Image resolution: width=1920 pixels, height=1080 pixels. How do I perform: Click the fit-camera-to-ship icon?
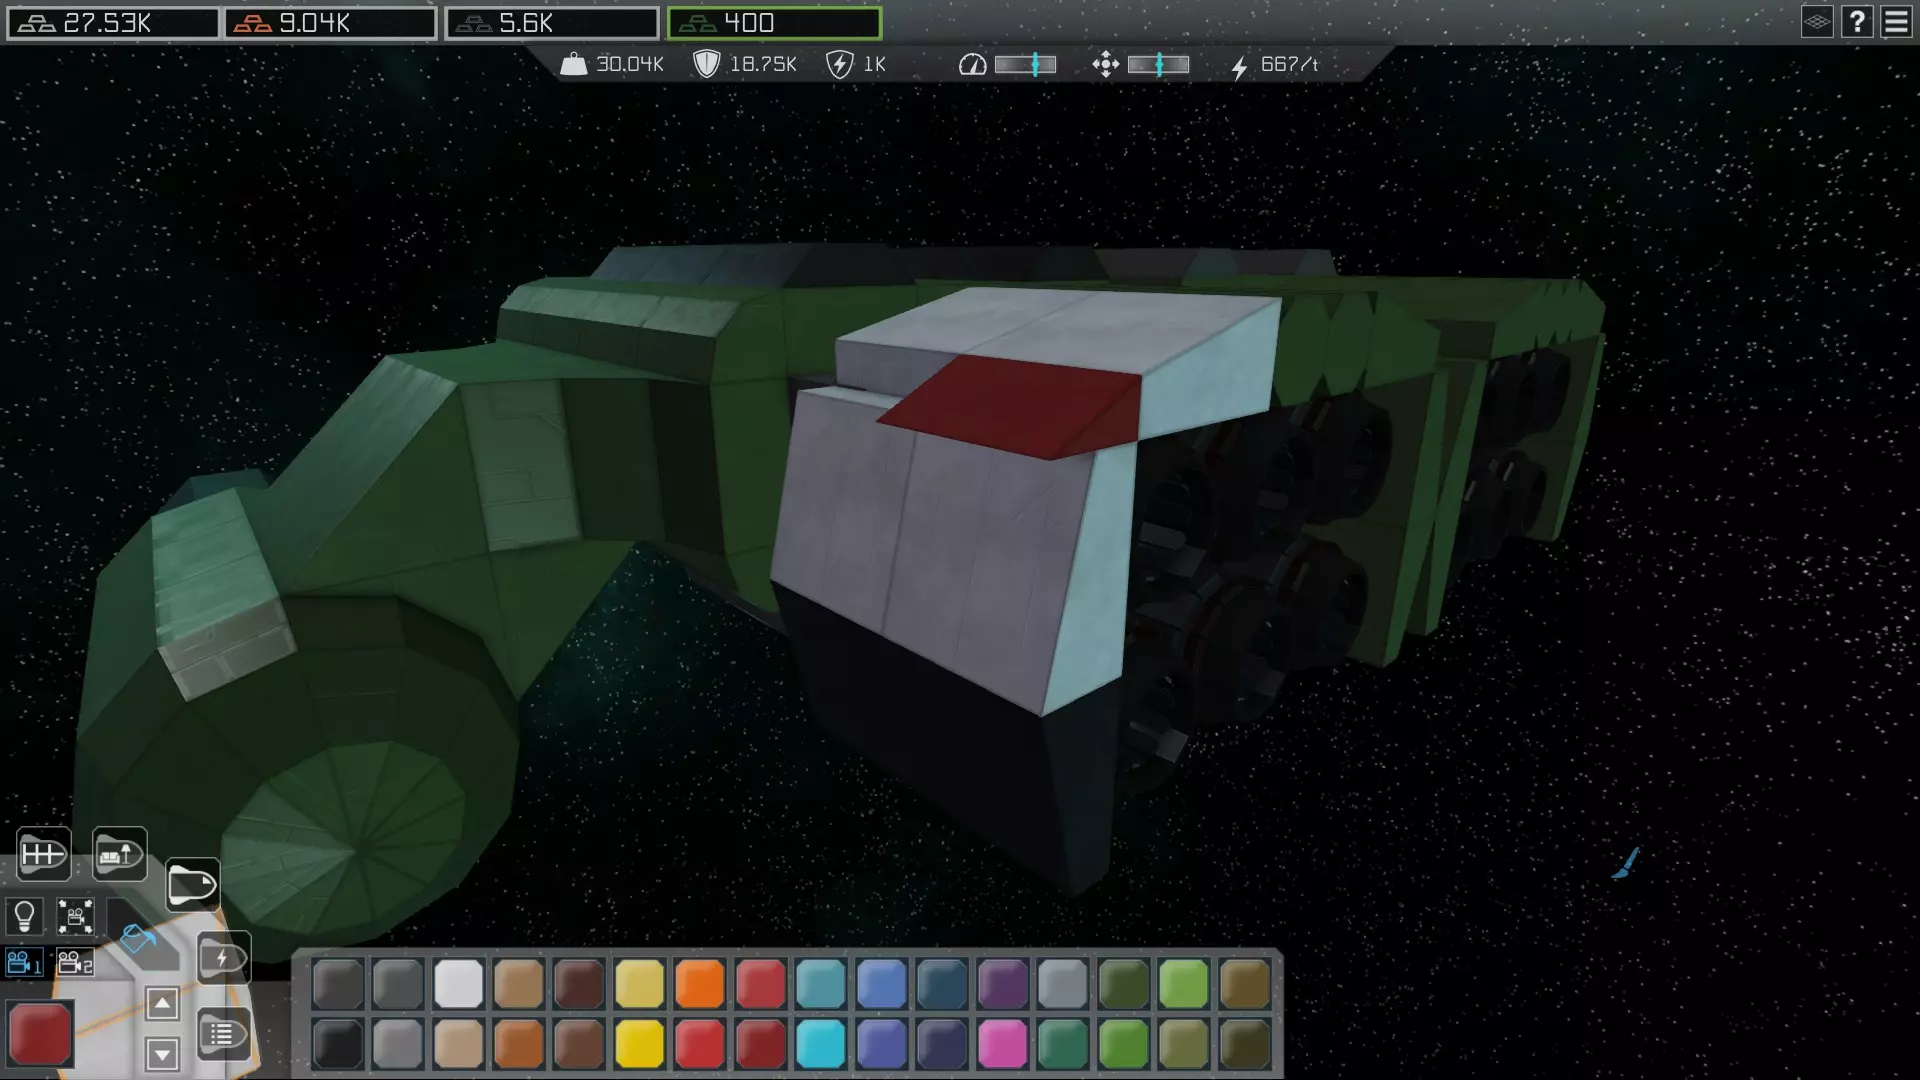coord(75,916)
